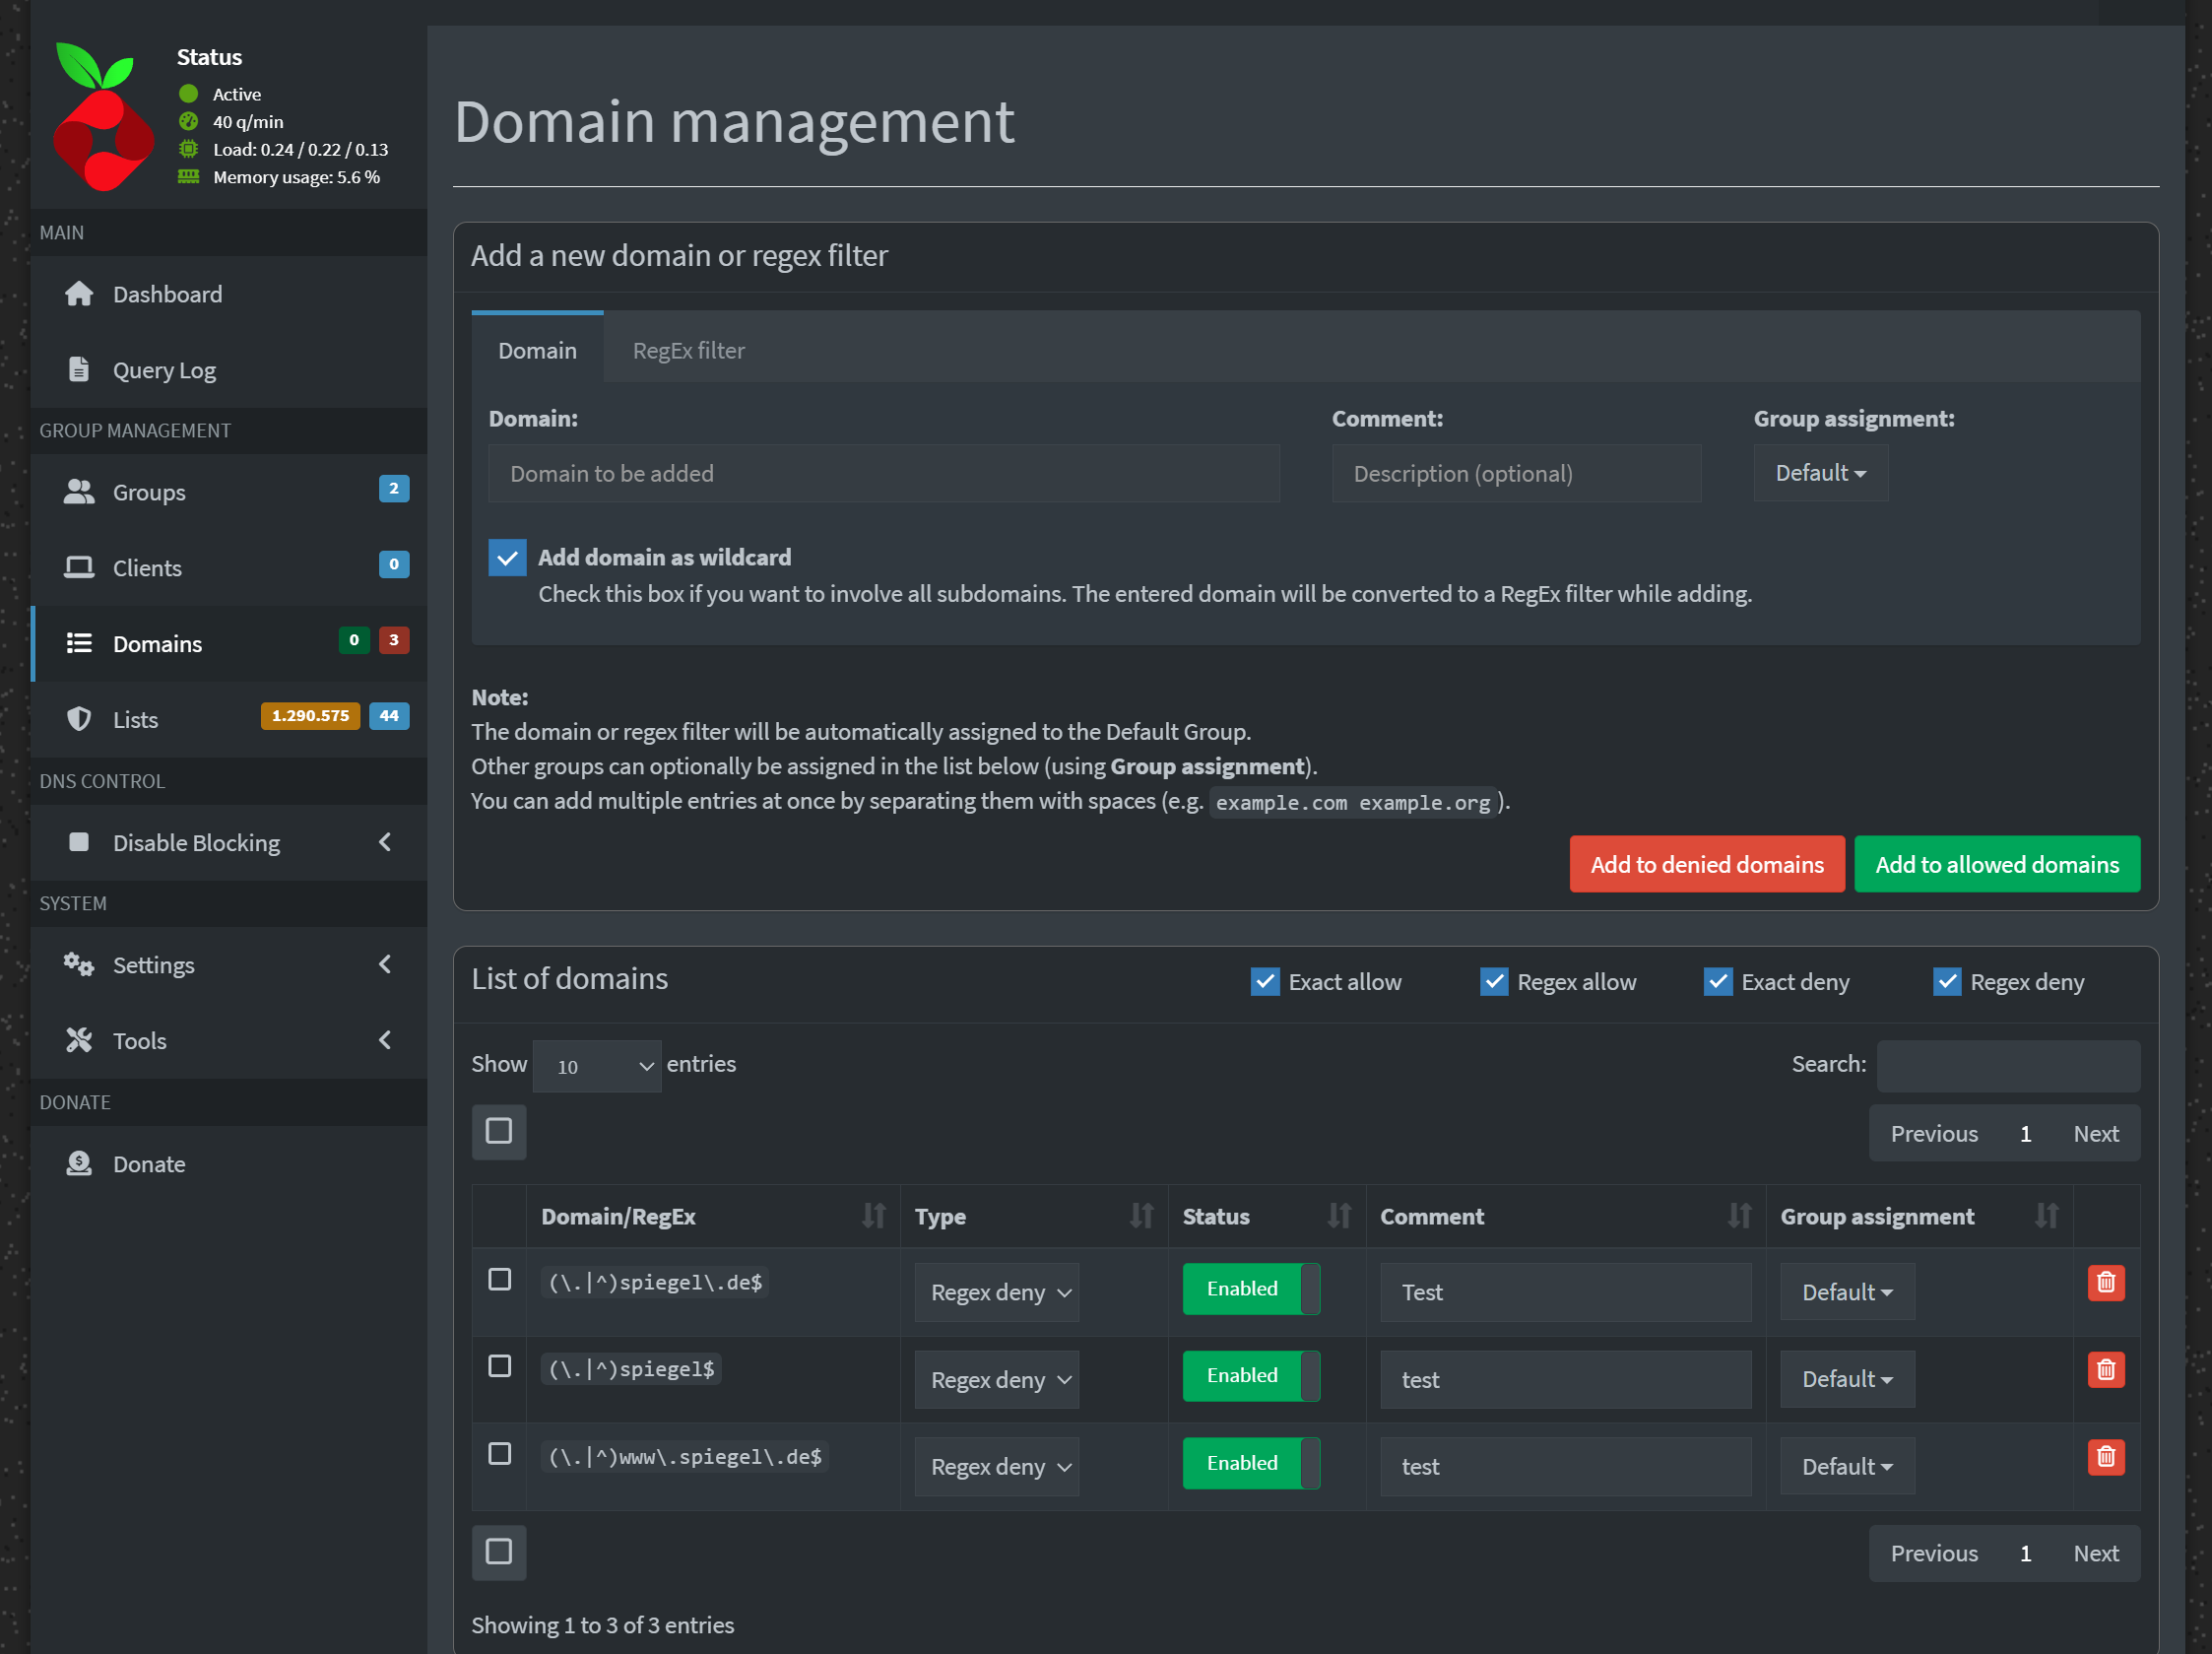Toggle the Exact allow filter checkbox

point(1265,982)
